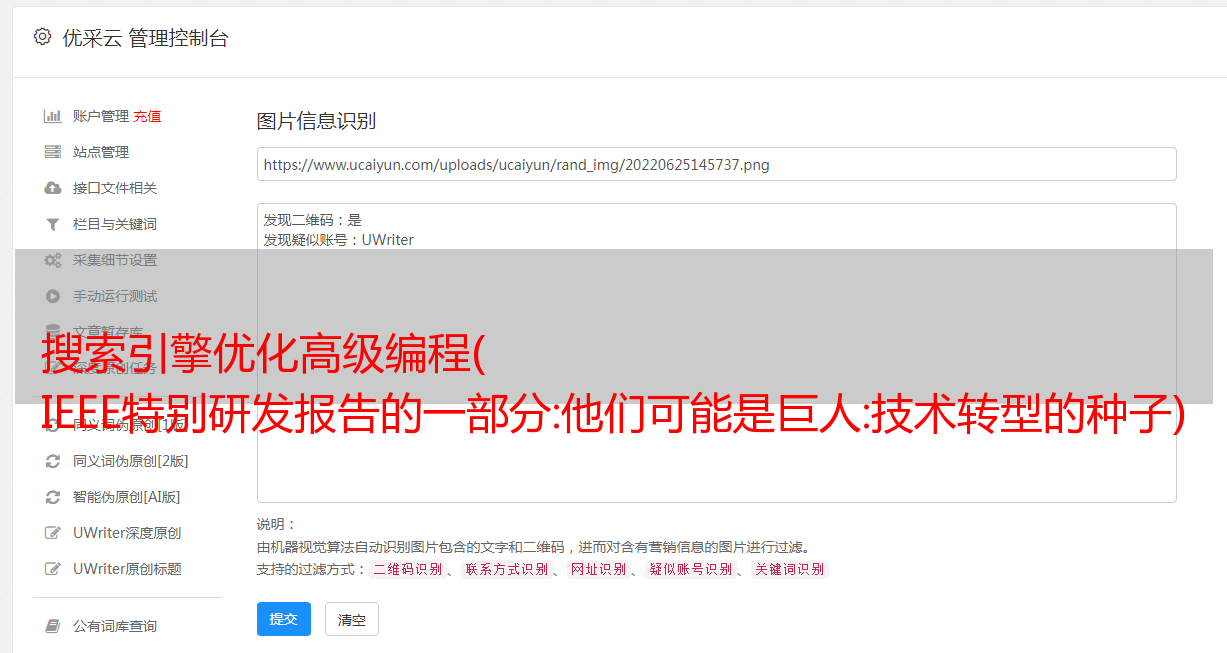Open UWriter深度原创 in the sidebar
This screenshot has width=1227, height=653.
click(127, 533)
